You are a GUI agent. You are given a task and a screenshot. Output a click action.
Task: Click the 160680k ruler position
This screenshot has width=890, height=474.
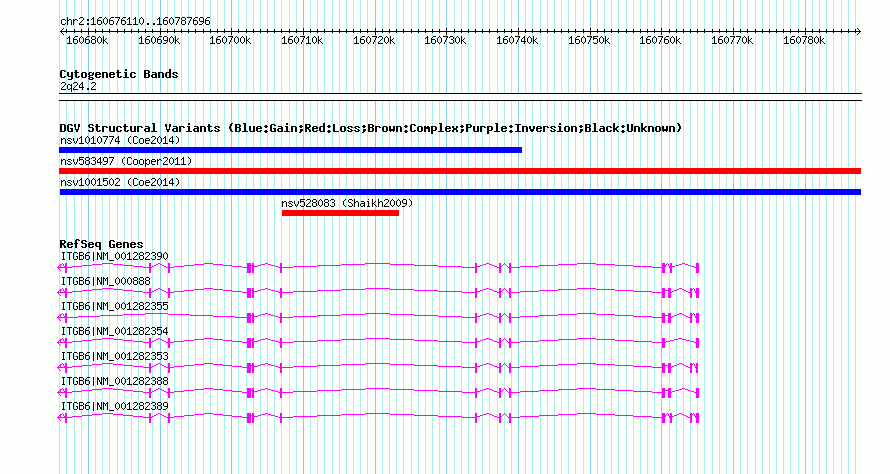pyautogui.click(x=87, y=41)
